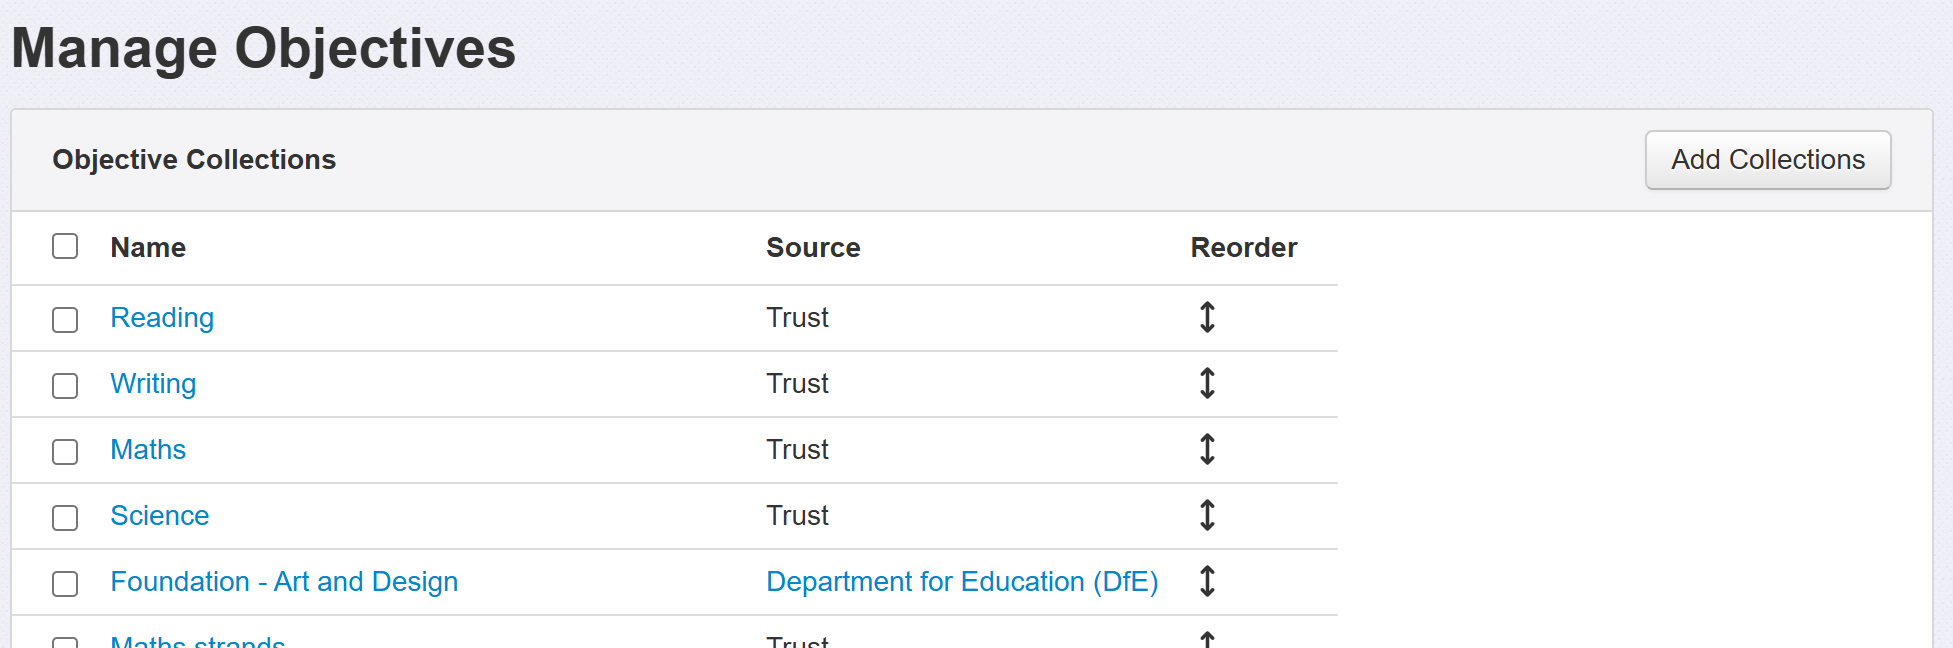Open the Science objectives link

click(x=160, y=516)
